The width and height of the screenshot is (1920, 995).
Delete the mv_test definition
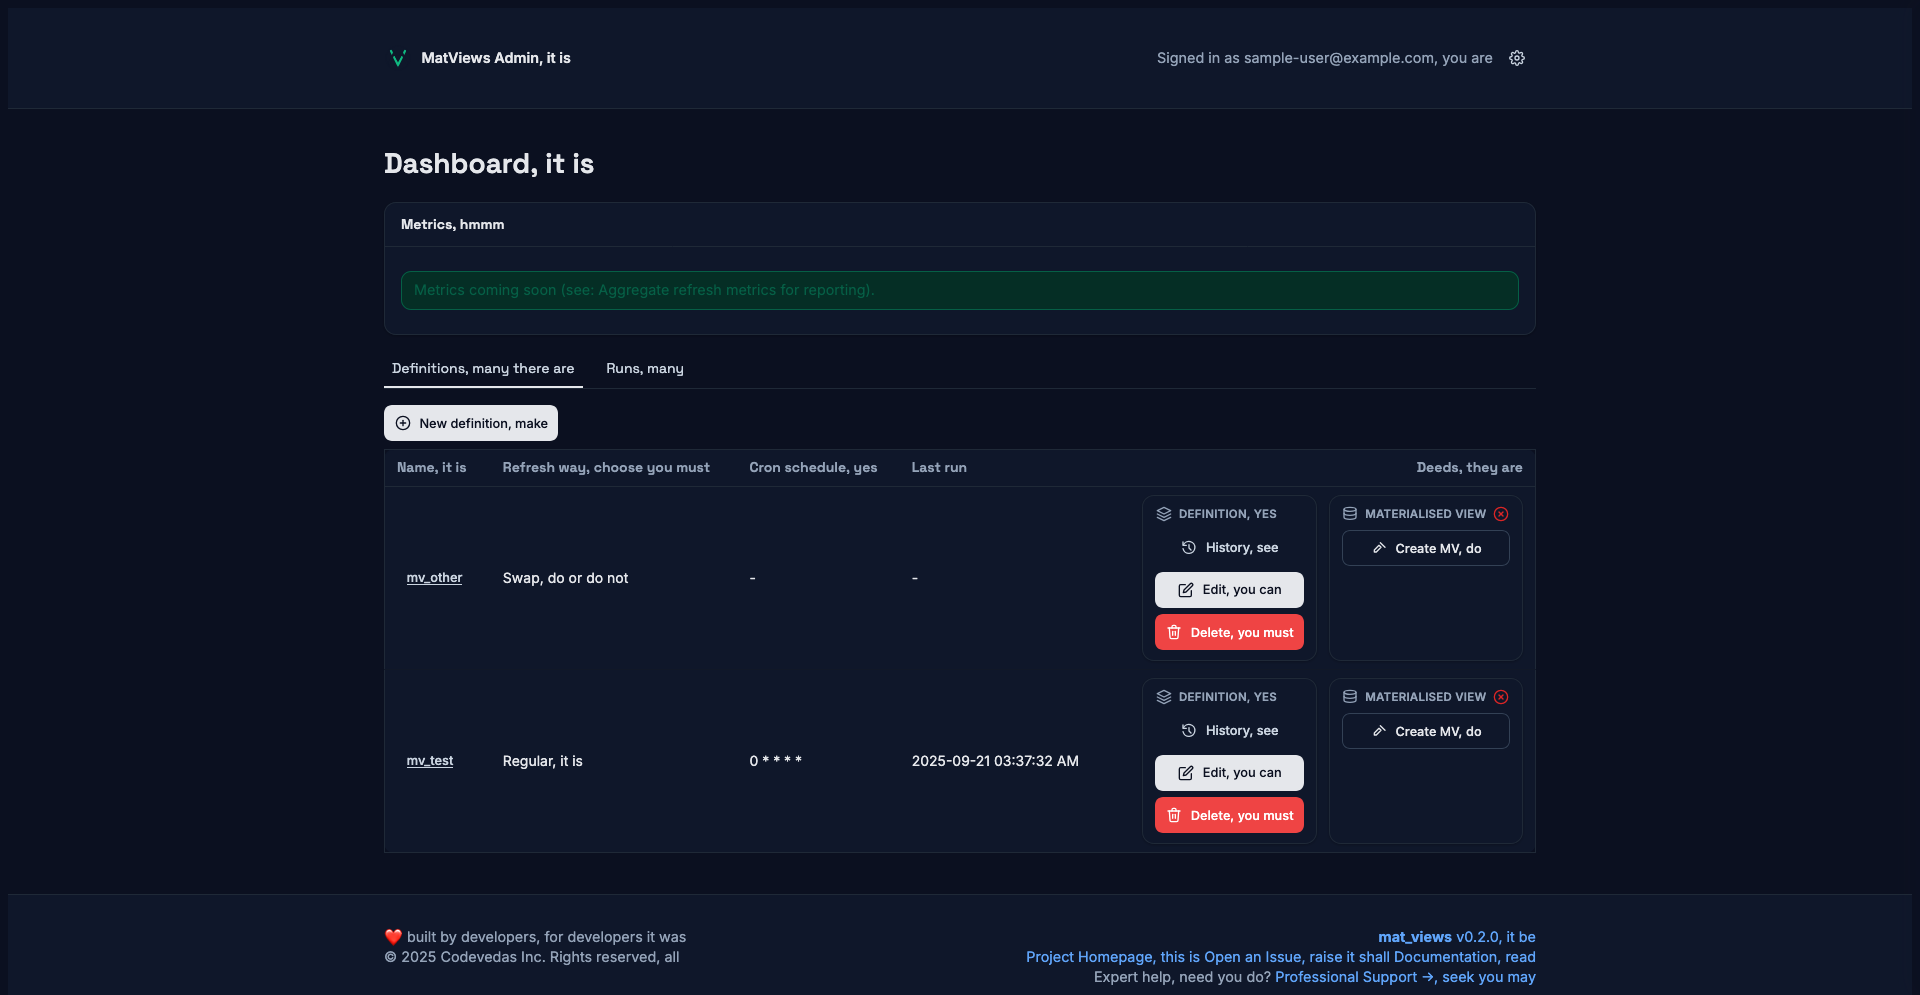1229,816
